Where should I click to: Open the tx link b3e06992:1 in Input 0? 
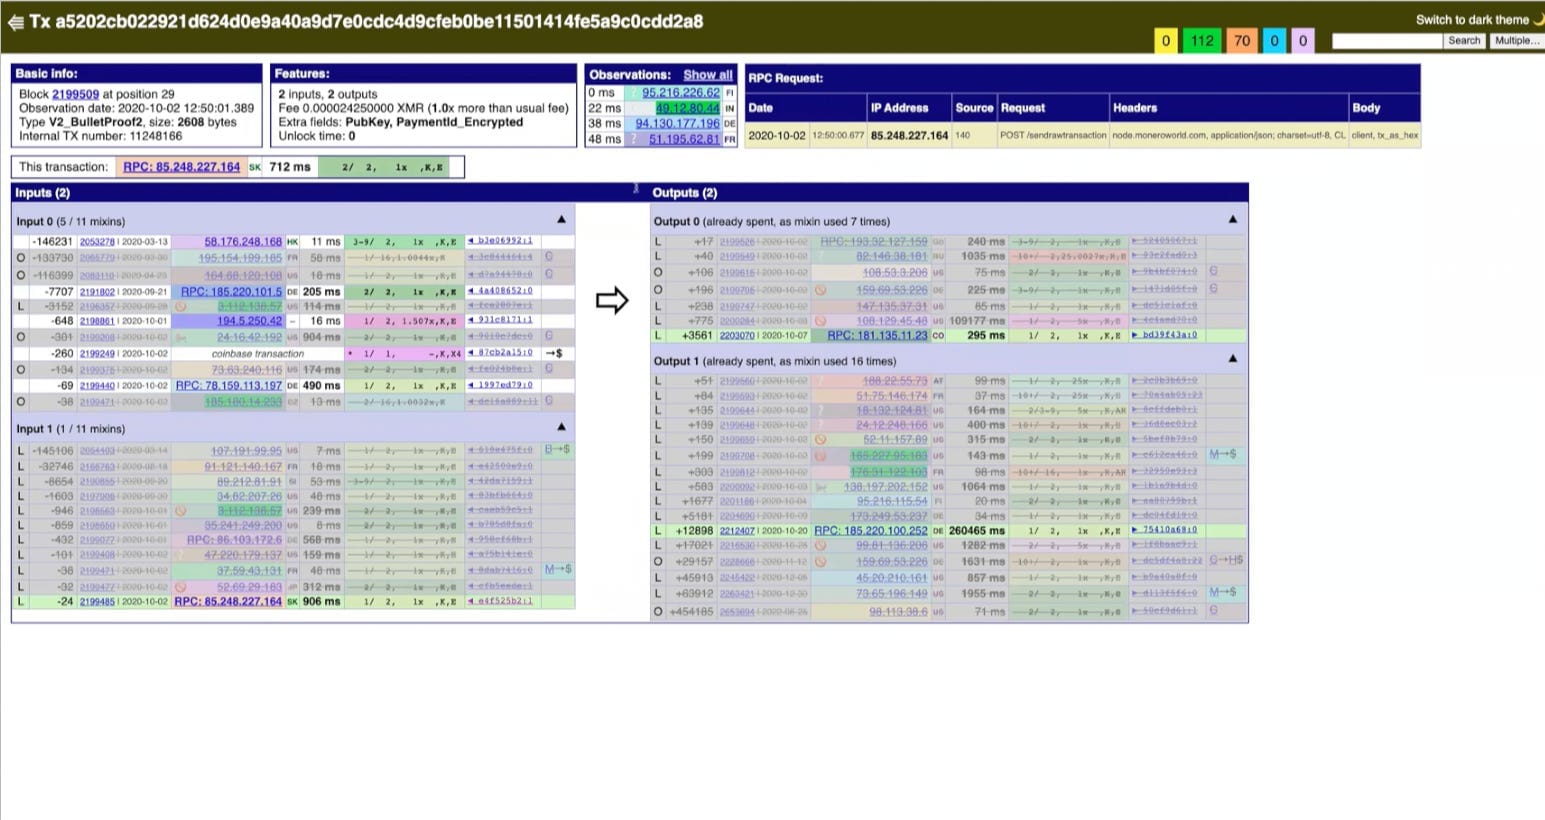coord(500,241)
